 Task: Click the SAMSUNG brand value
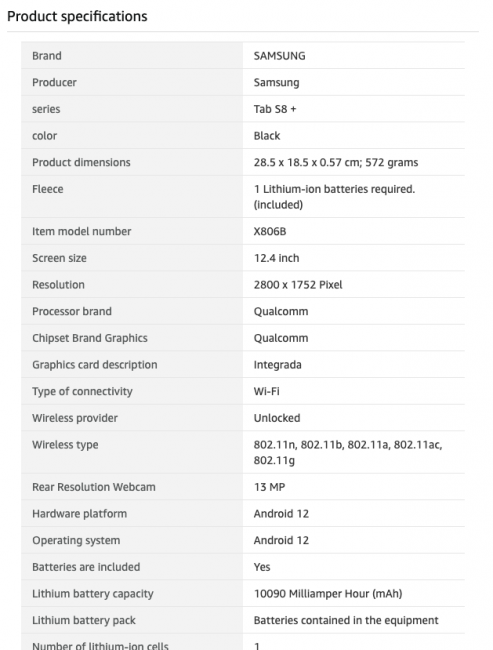[279, 56]
